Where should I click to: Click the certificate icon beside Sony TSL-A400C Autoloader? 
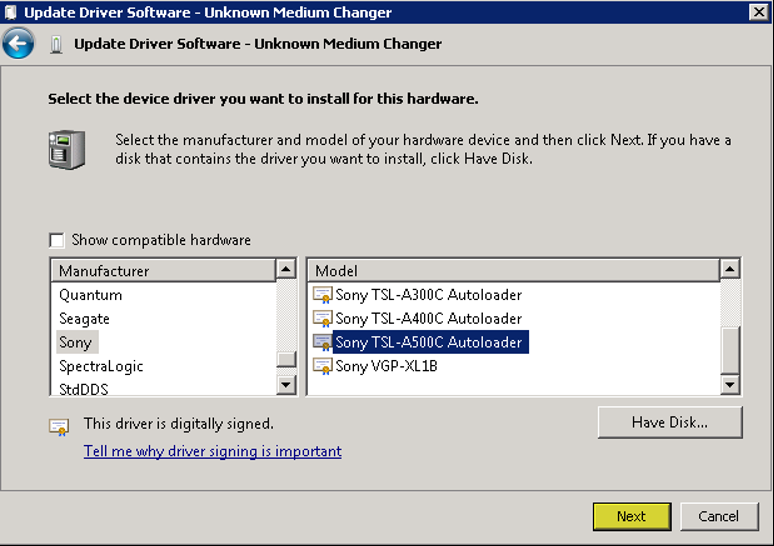pos(323,318)
